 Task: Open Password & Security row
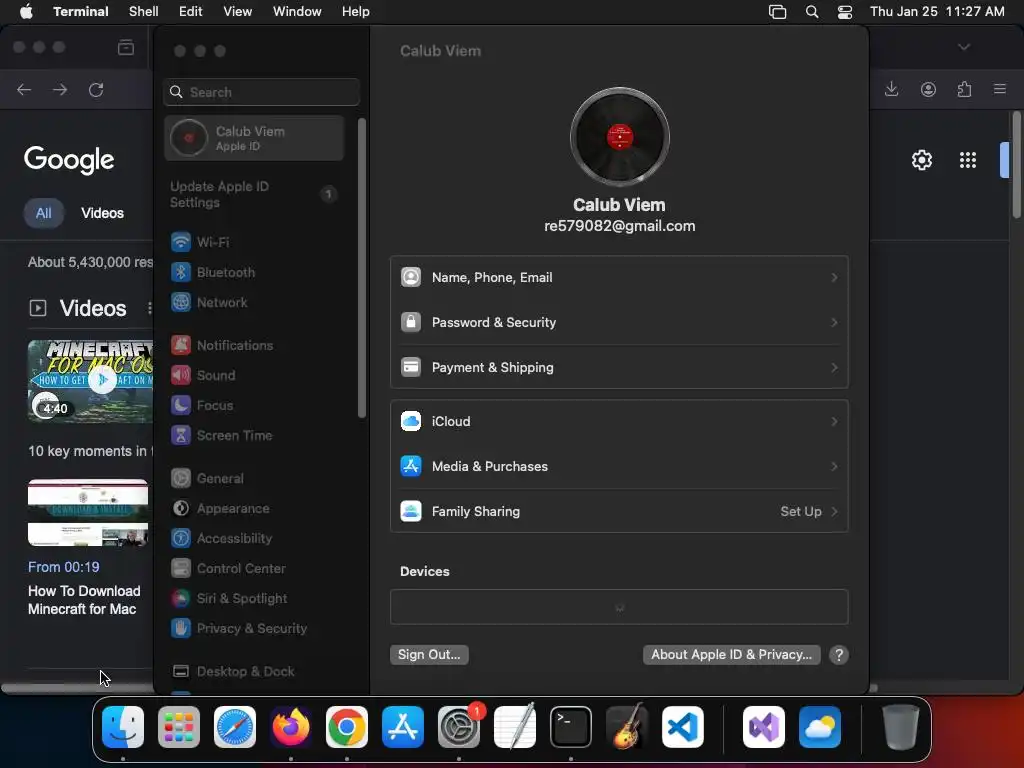(x=619, y=323)
